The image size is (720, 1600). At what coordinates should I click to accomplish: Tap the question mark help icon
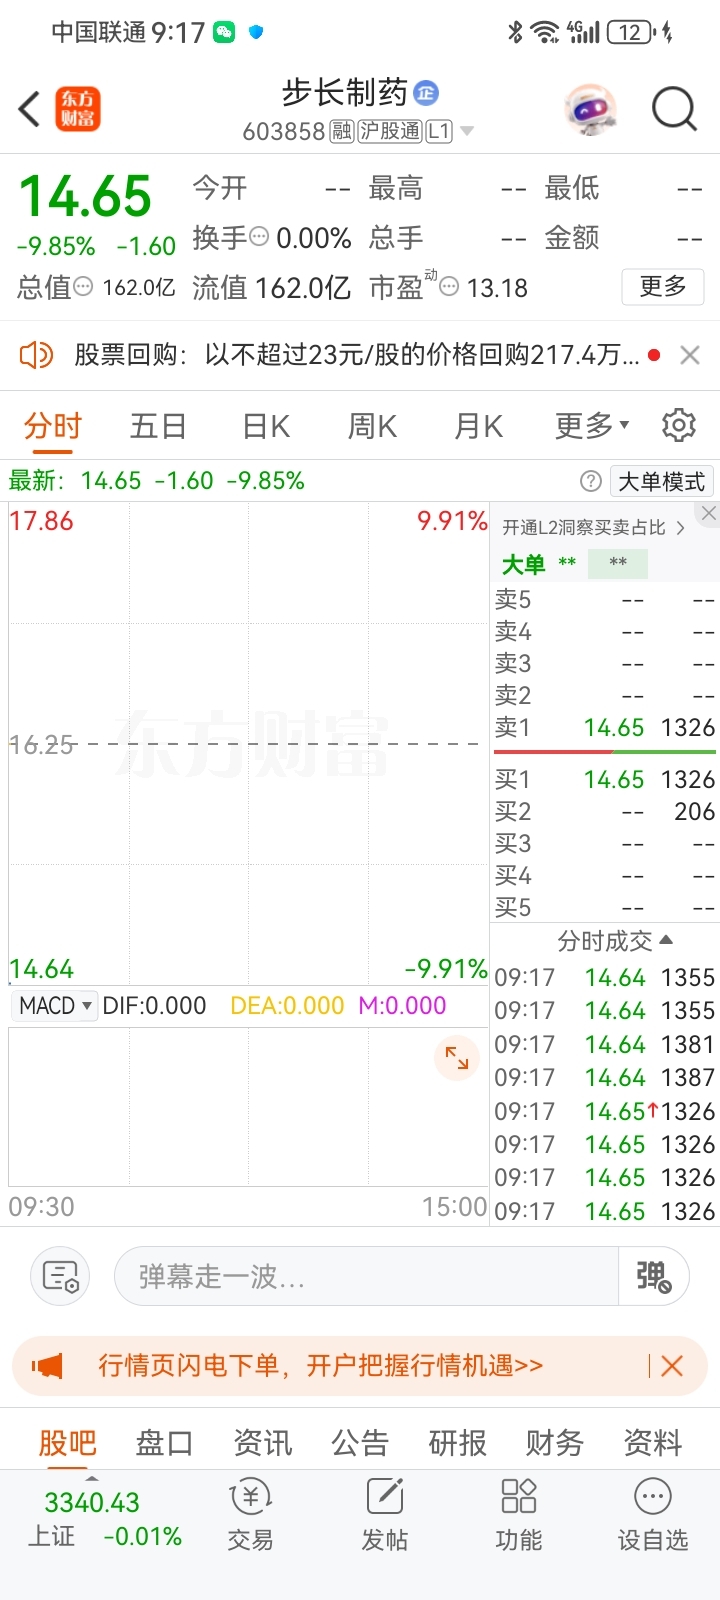591,482
